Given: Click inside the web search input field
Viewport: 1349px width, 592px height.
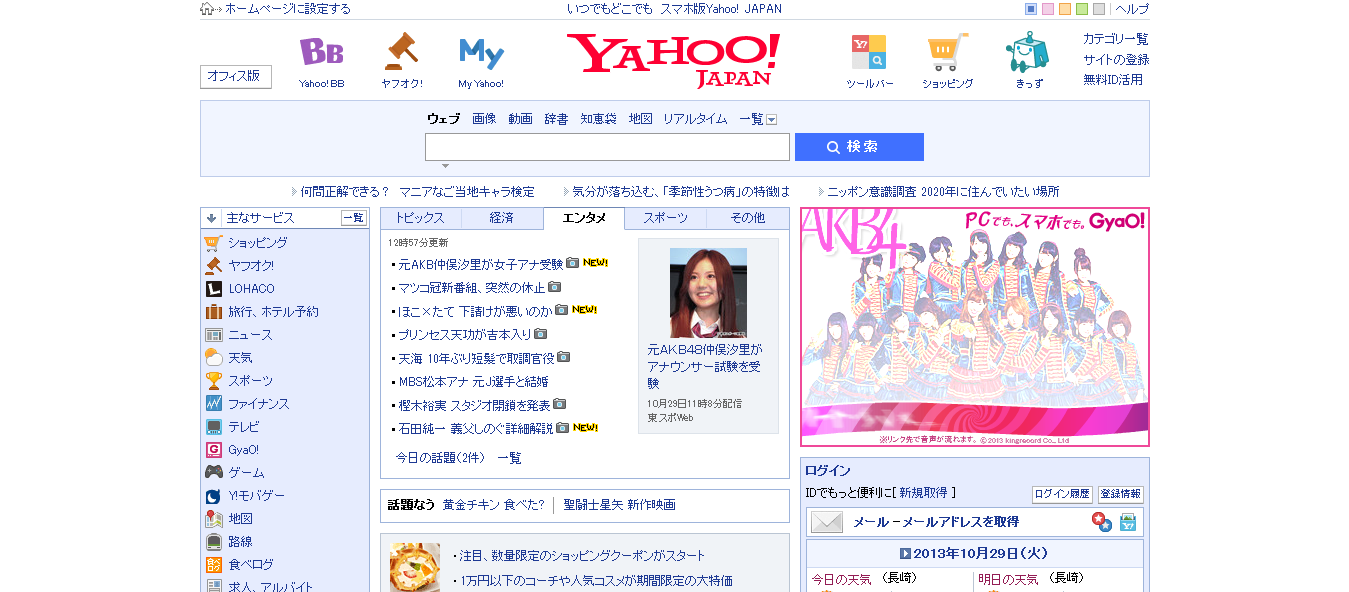Looking at the screenshot, I should tap(607, 147).
